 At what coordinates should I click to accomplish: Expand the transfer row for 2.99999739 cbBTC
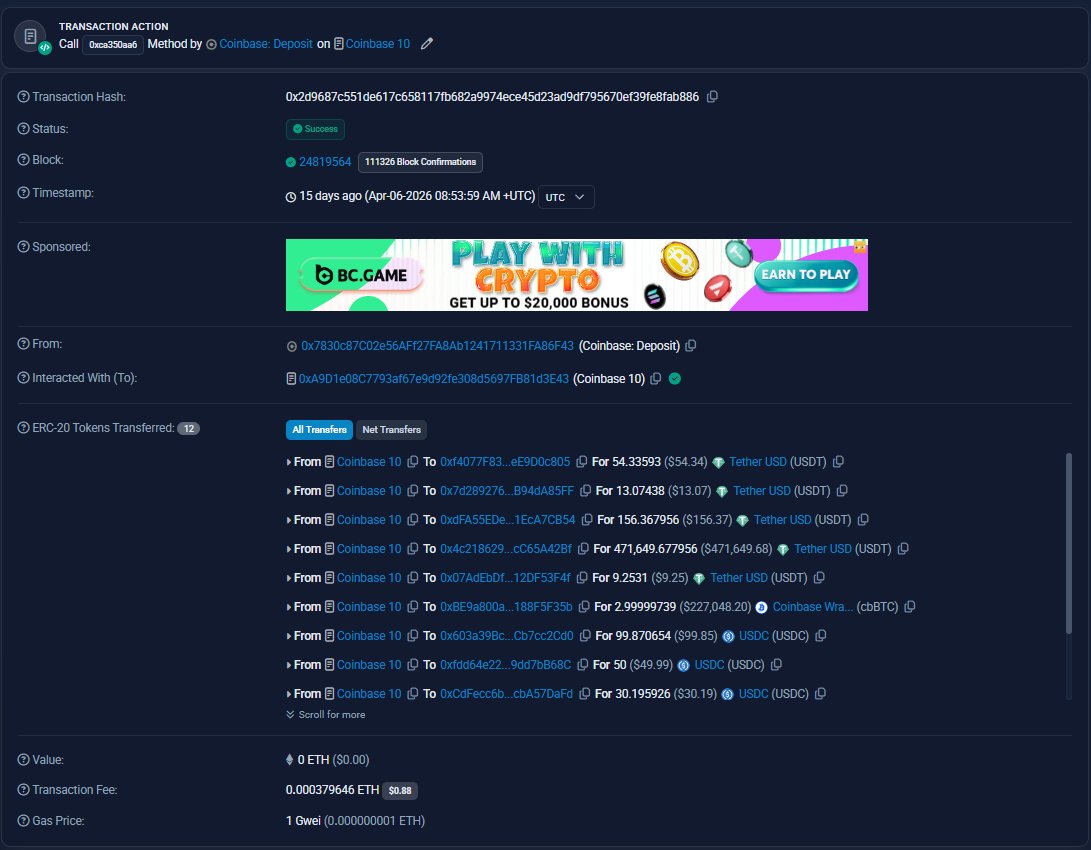[289, 607]
